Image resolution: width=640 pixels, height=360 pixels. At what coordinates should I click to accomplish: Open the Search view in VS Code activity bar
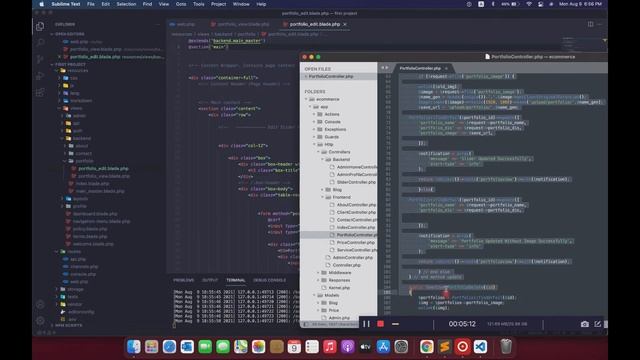click(40, 42)
